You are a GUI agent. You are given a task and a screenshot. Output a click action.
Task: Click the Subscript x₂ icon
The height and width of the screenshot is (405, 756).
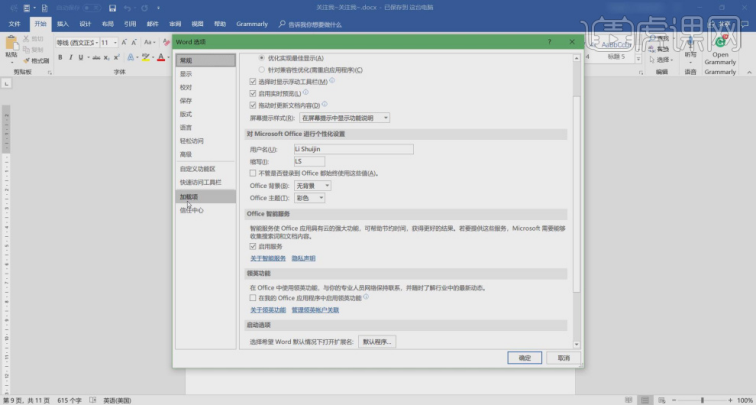tap(107, 57)
